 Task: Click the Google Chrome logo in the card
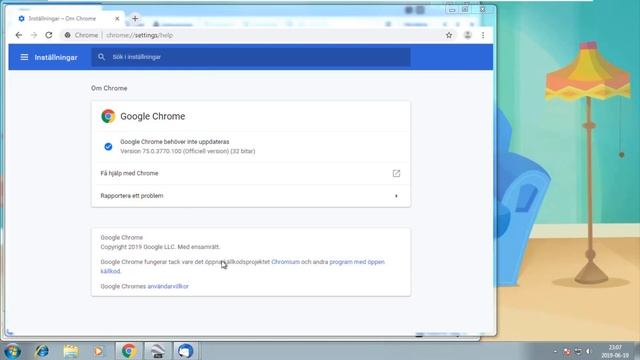coord(108,116)
